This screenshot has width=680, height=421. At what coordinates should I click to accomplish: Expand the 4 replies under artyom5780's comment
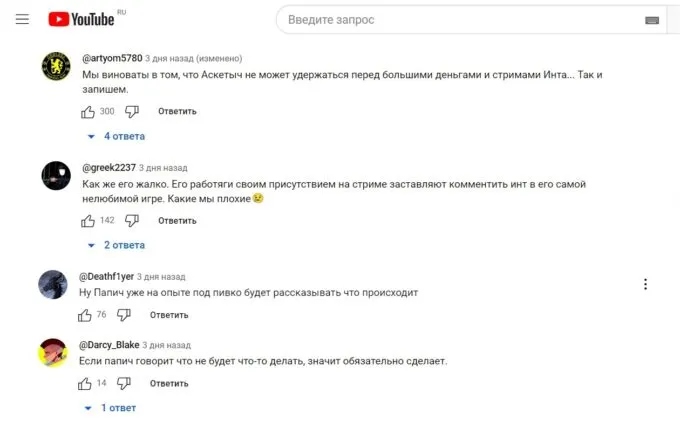pos(117,136)
